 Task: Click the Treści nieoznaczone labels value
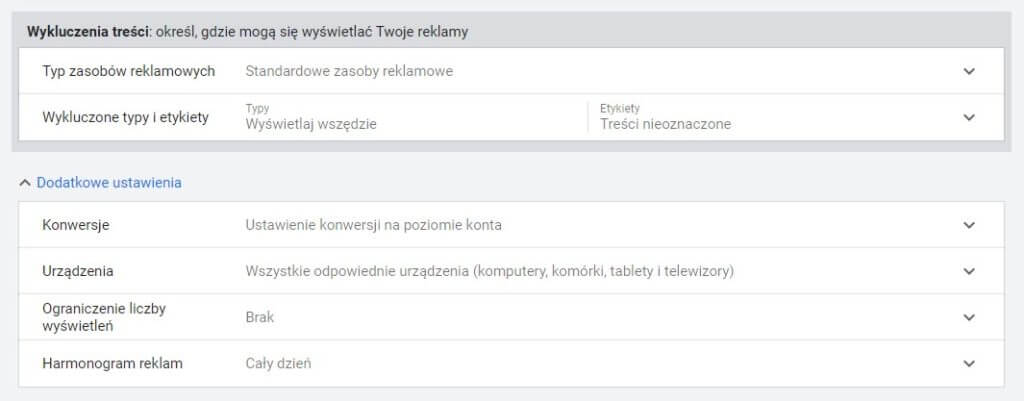[665, 125]
